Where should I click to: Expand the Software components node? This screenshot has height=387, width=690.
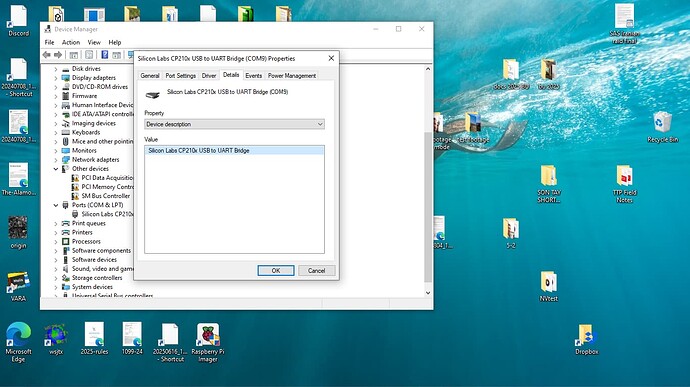pos(56,251)
